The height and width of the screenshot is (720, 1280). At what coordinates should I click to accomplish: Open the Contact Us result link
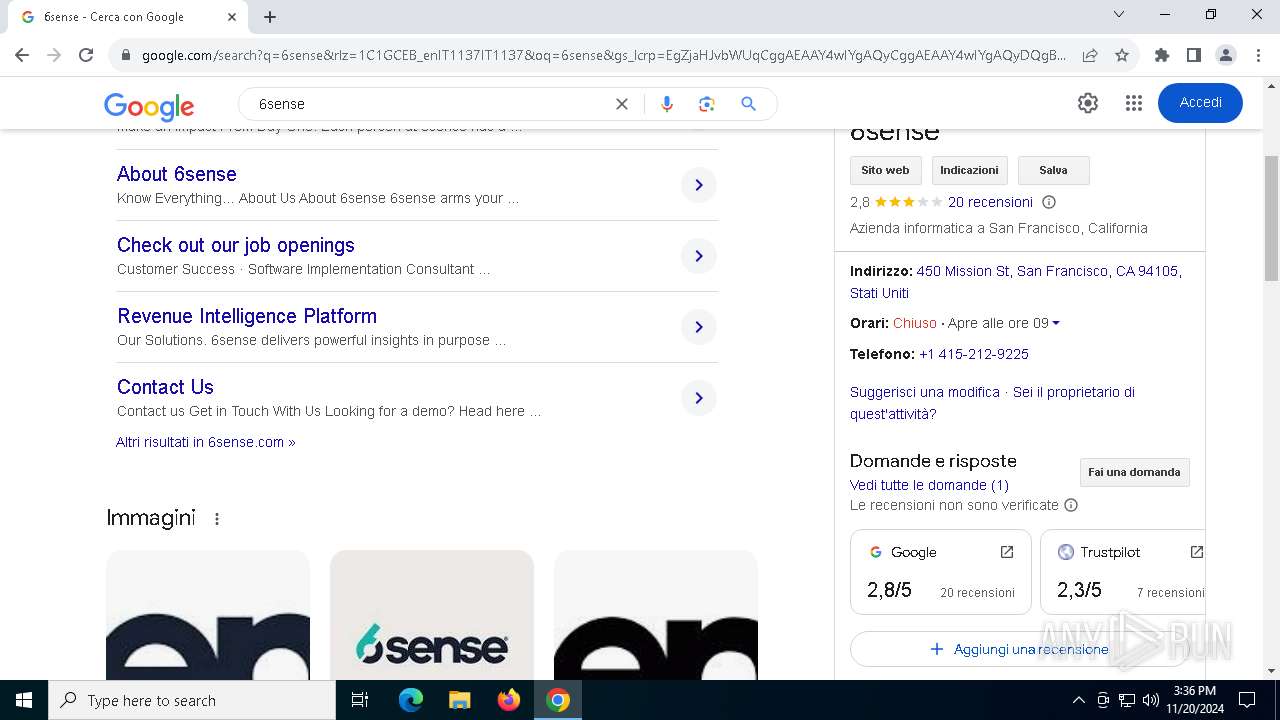pos(165,387)
